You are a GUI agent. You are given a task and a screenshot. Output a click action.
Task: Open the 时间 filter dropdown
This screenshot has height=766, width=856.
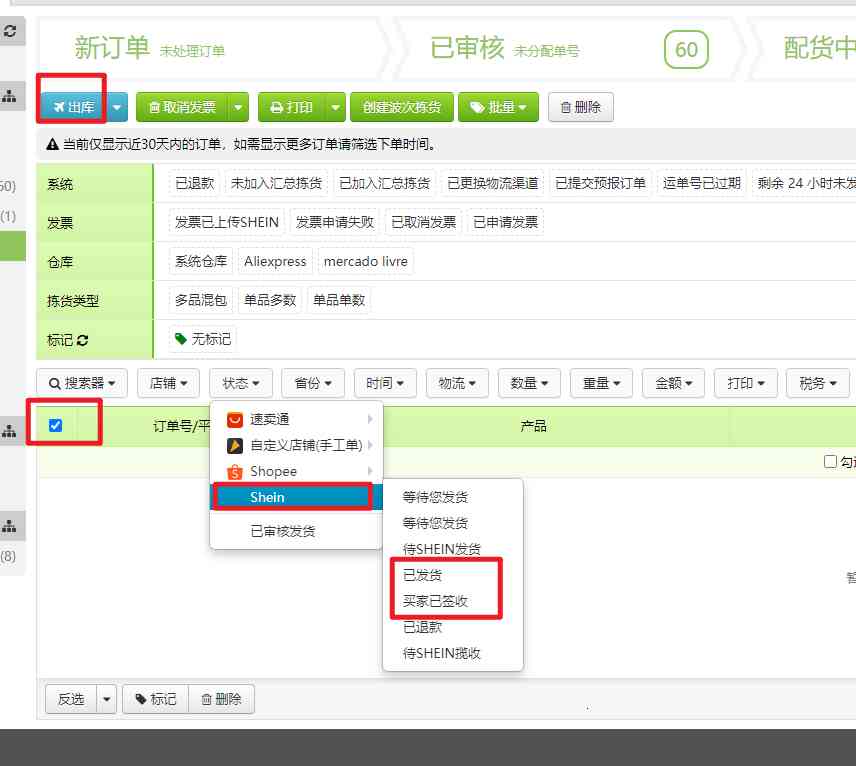tap(384, 382)
